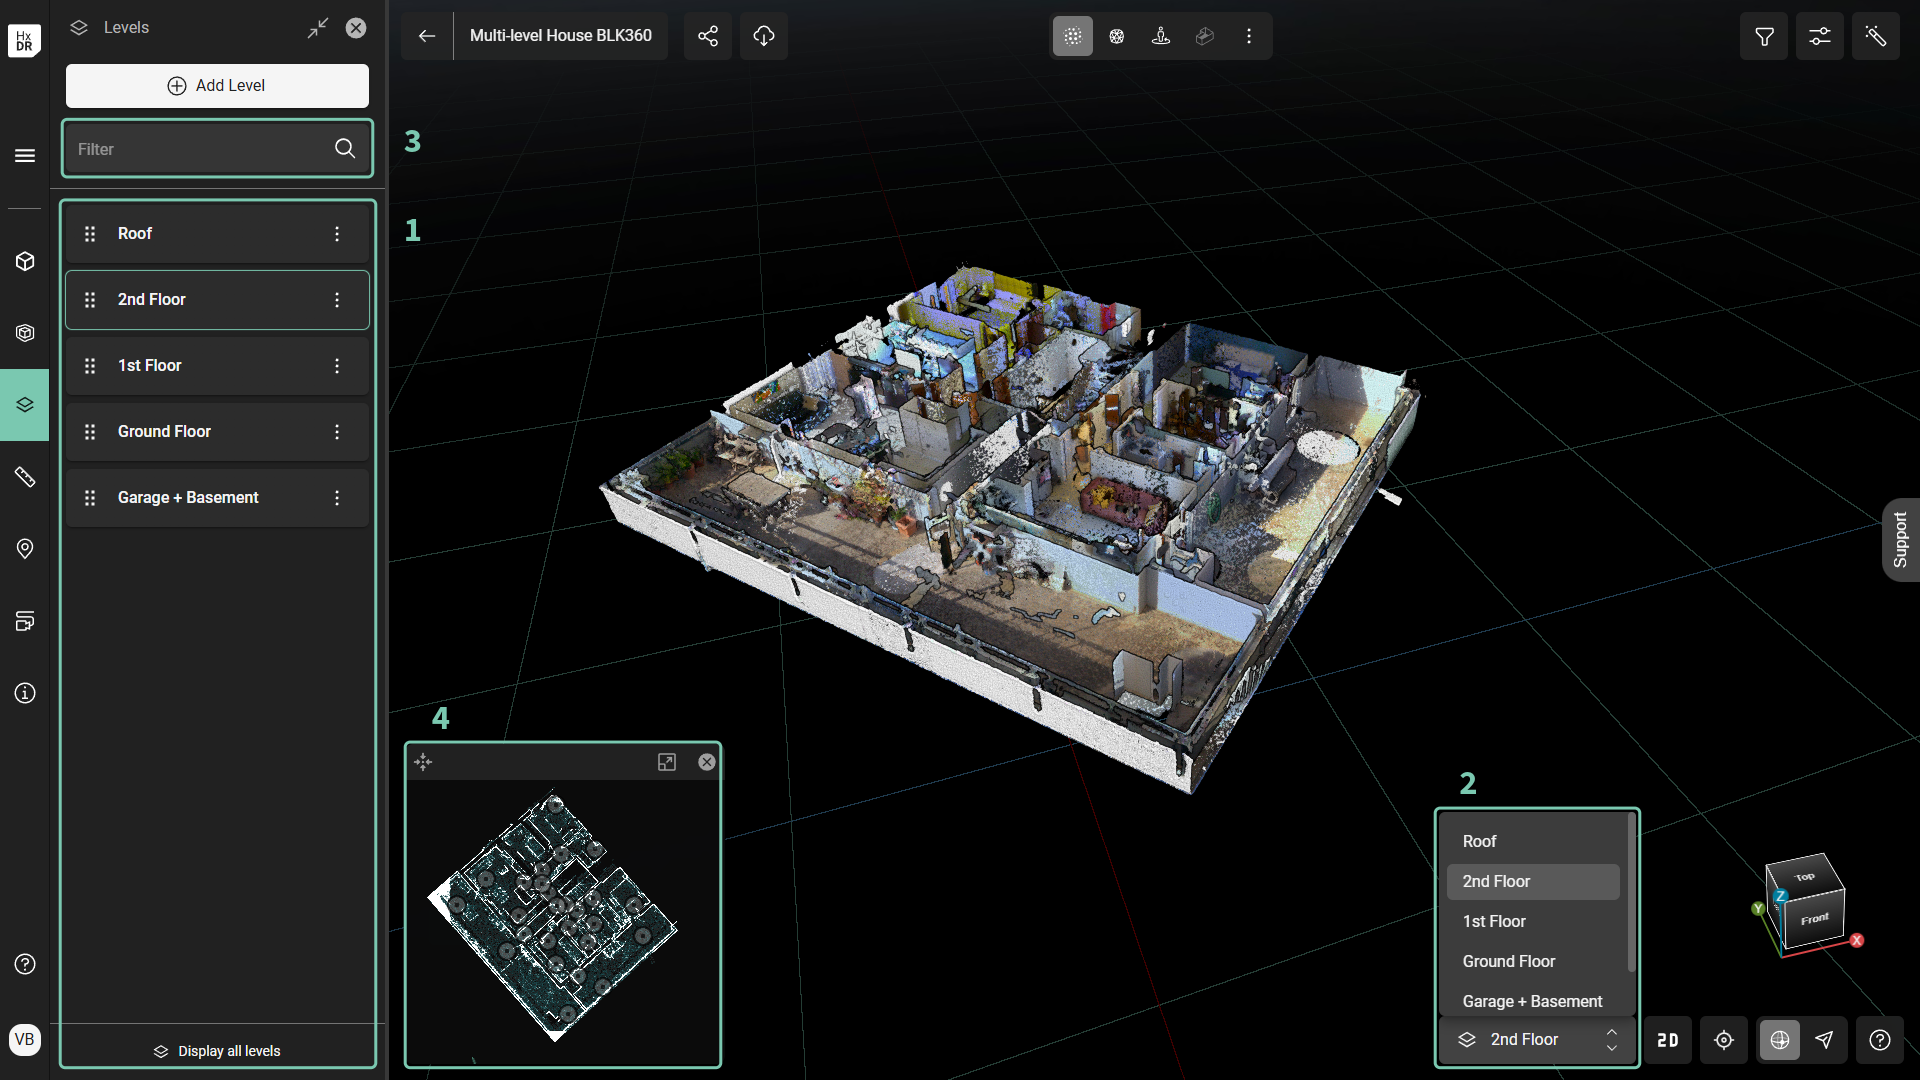The image size is (1920, 1080).
Task: Click the Add Level button
Action: 217,86
